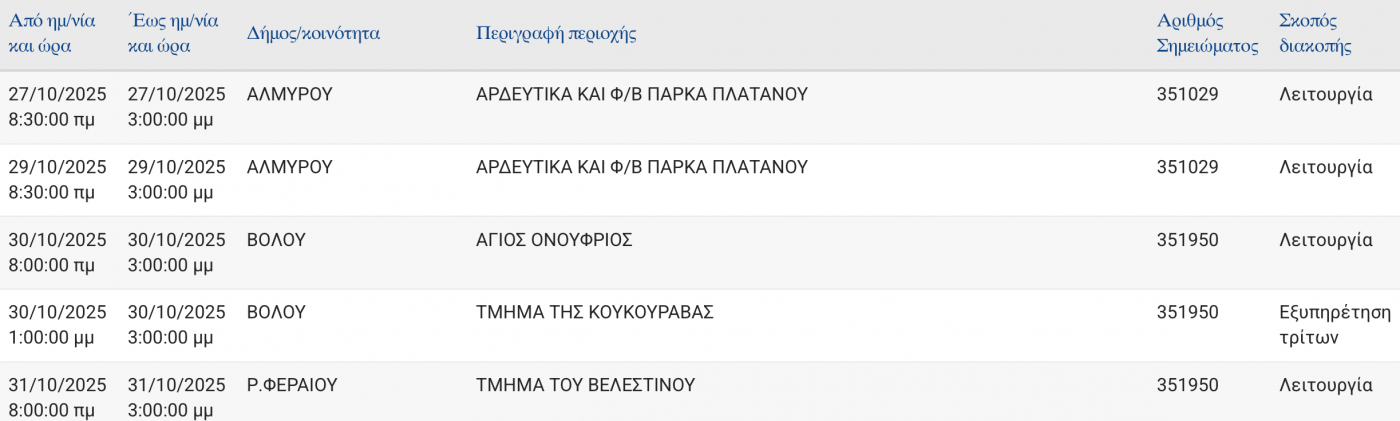1400x421 pixels.
Task: Click ΑΡΔΕΥΤΙΚΑ description in the 29/10/2025 row
Action: pos(641,167)
